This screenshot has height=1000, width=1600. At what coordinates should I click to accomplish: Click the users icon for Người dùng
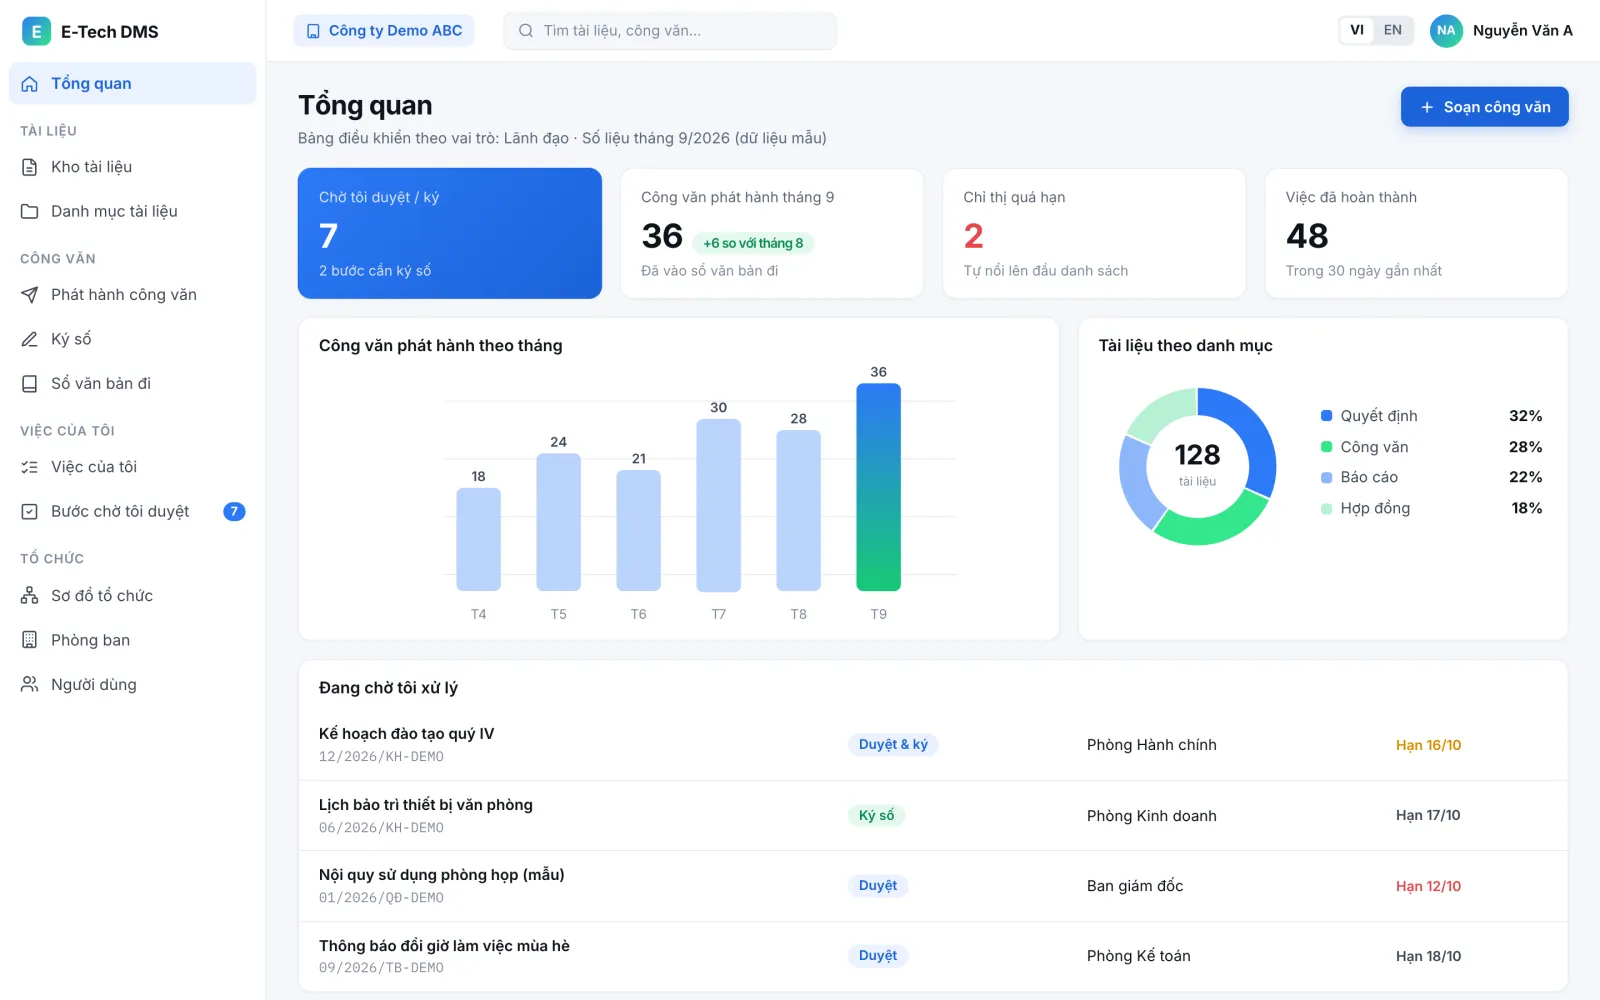pos(30,685)
